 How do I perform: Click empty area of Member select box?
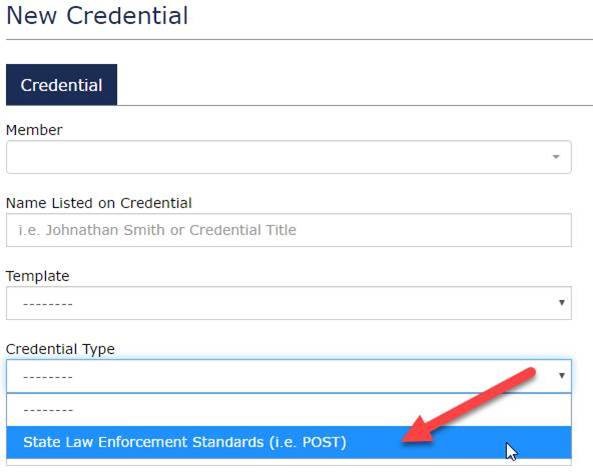pyautogui.click(x=276, y=157)
